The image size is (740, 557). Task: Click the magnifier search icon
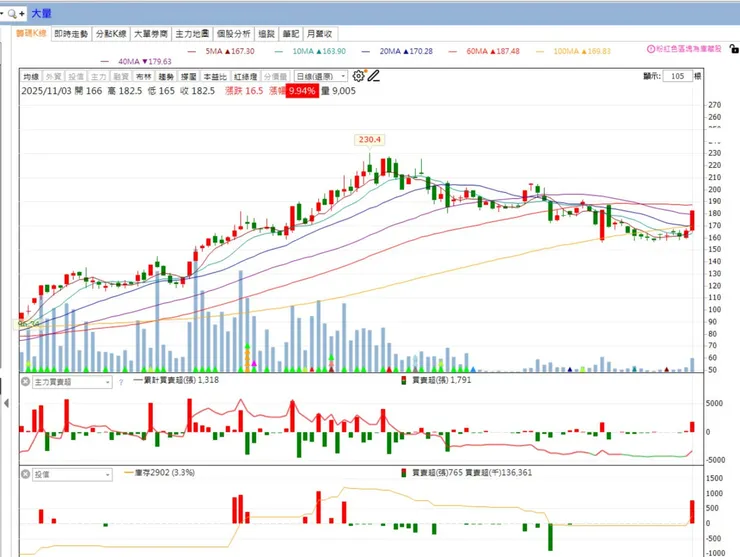[12, 14]
